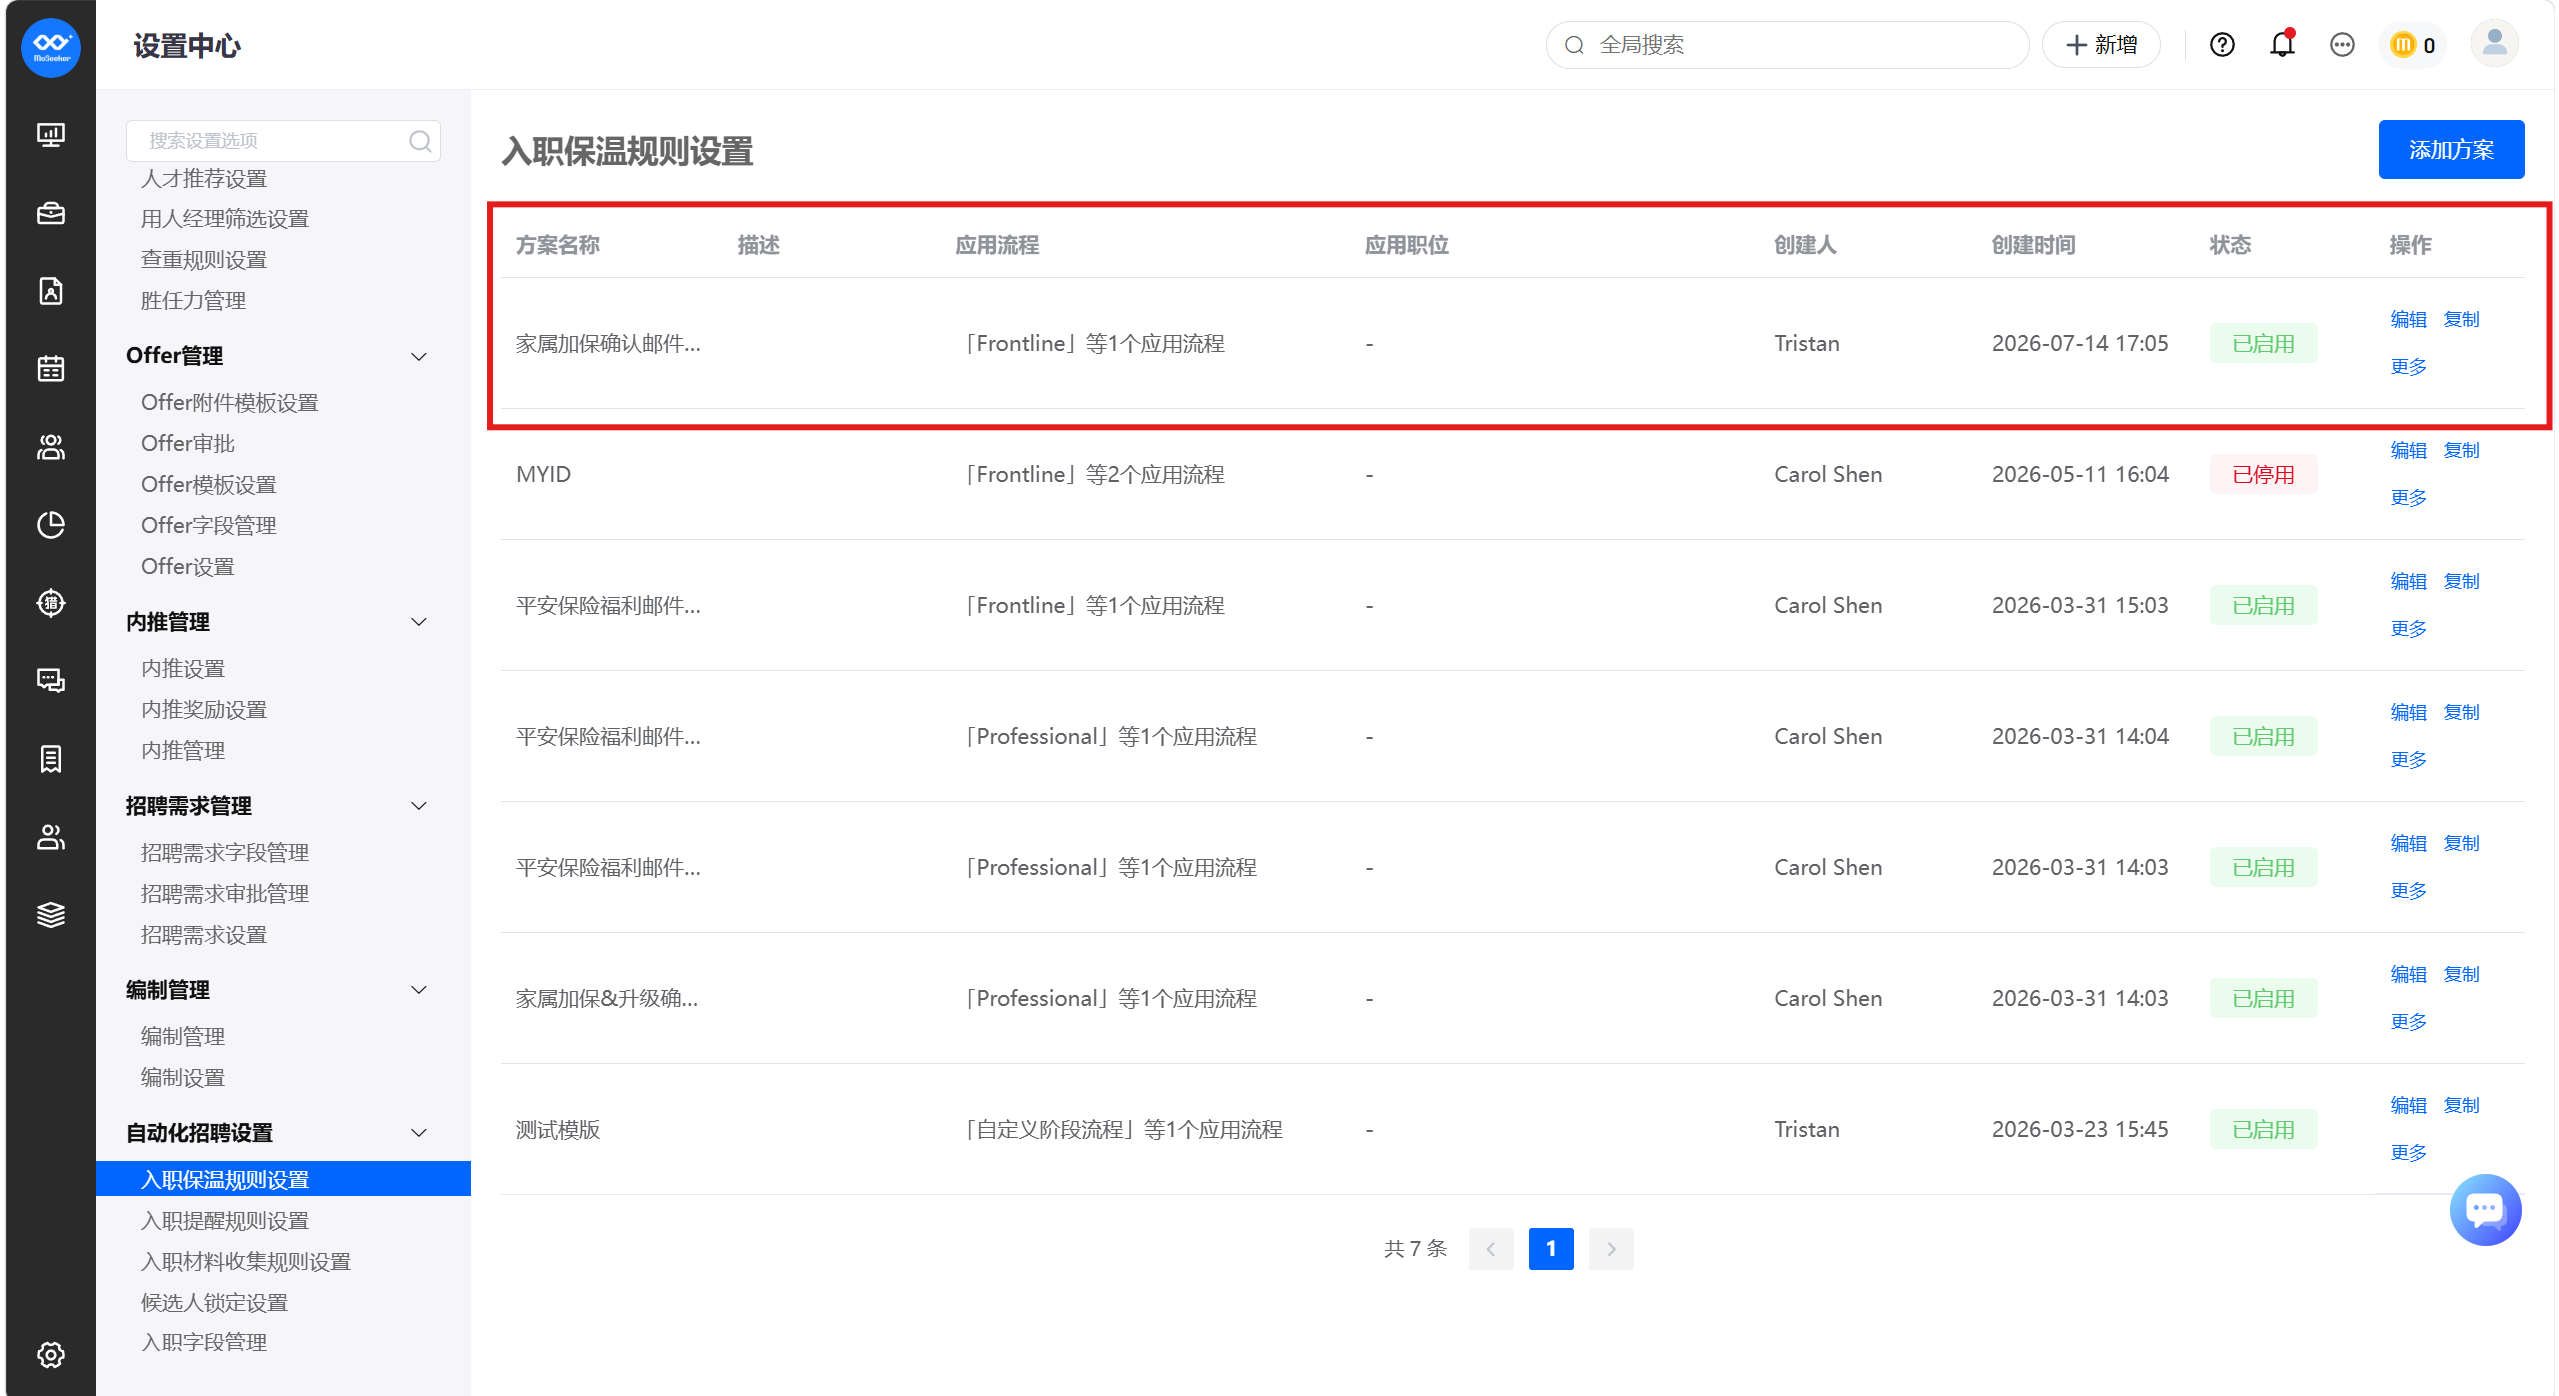Viewport: 2559px width, 1396px height.
Task: Go to pagination page 1
Action: 1551,1249
